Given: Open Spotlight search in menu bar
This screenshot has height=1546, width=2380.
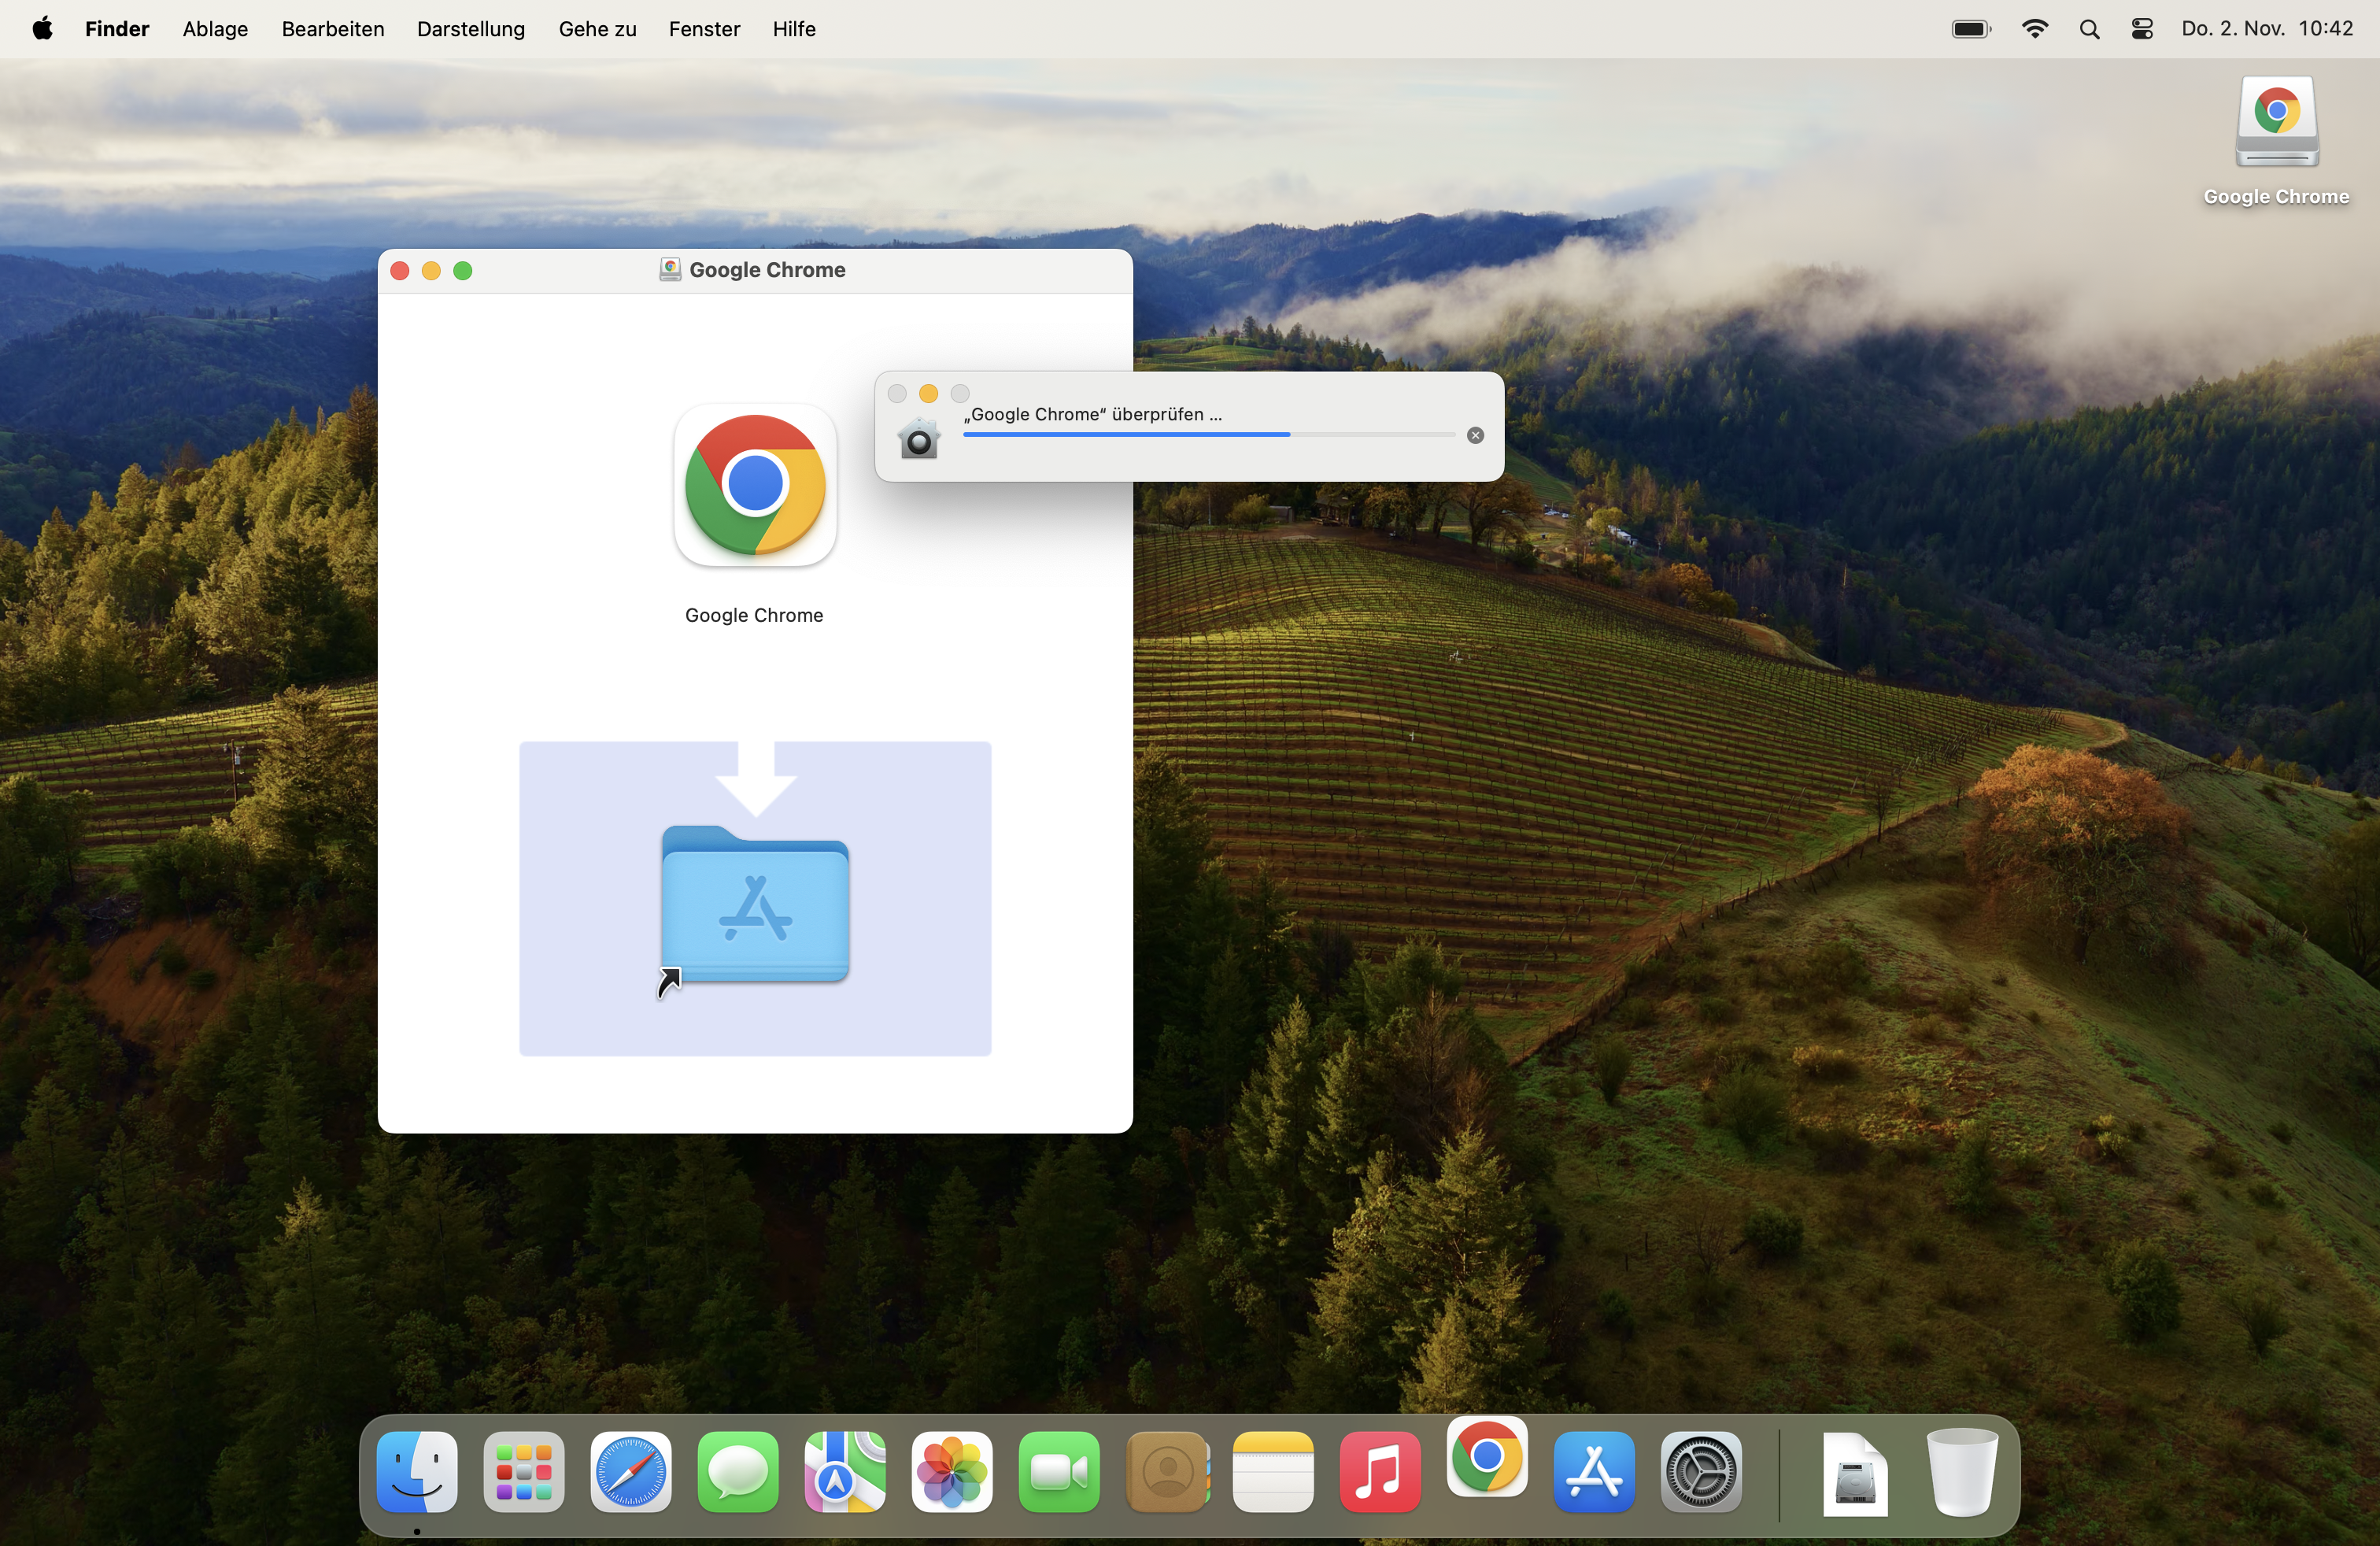Looking at the screenshot, I should tap(2089, 29).
